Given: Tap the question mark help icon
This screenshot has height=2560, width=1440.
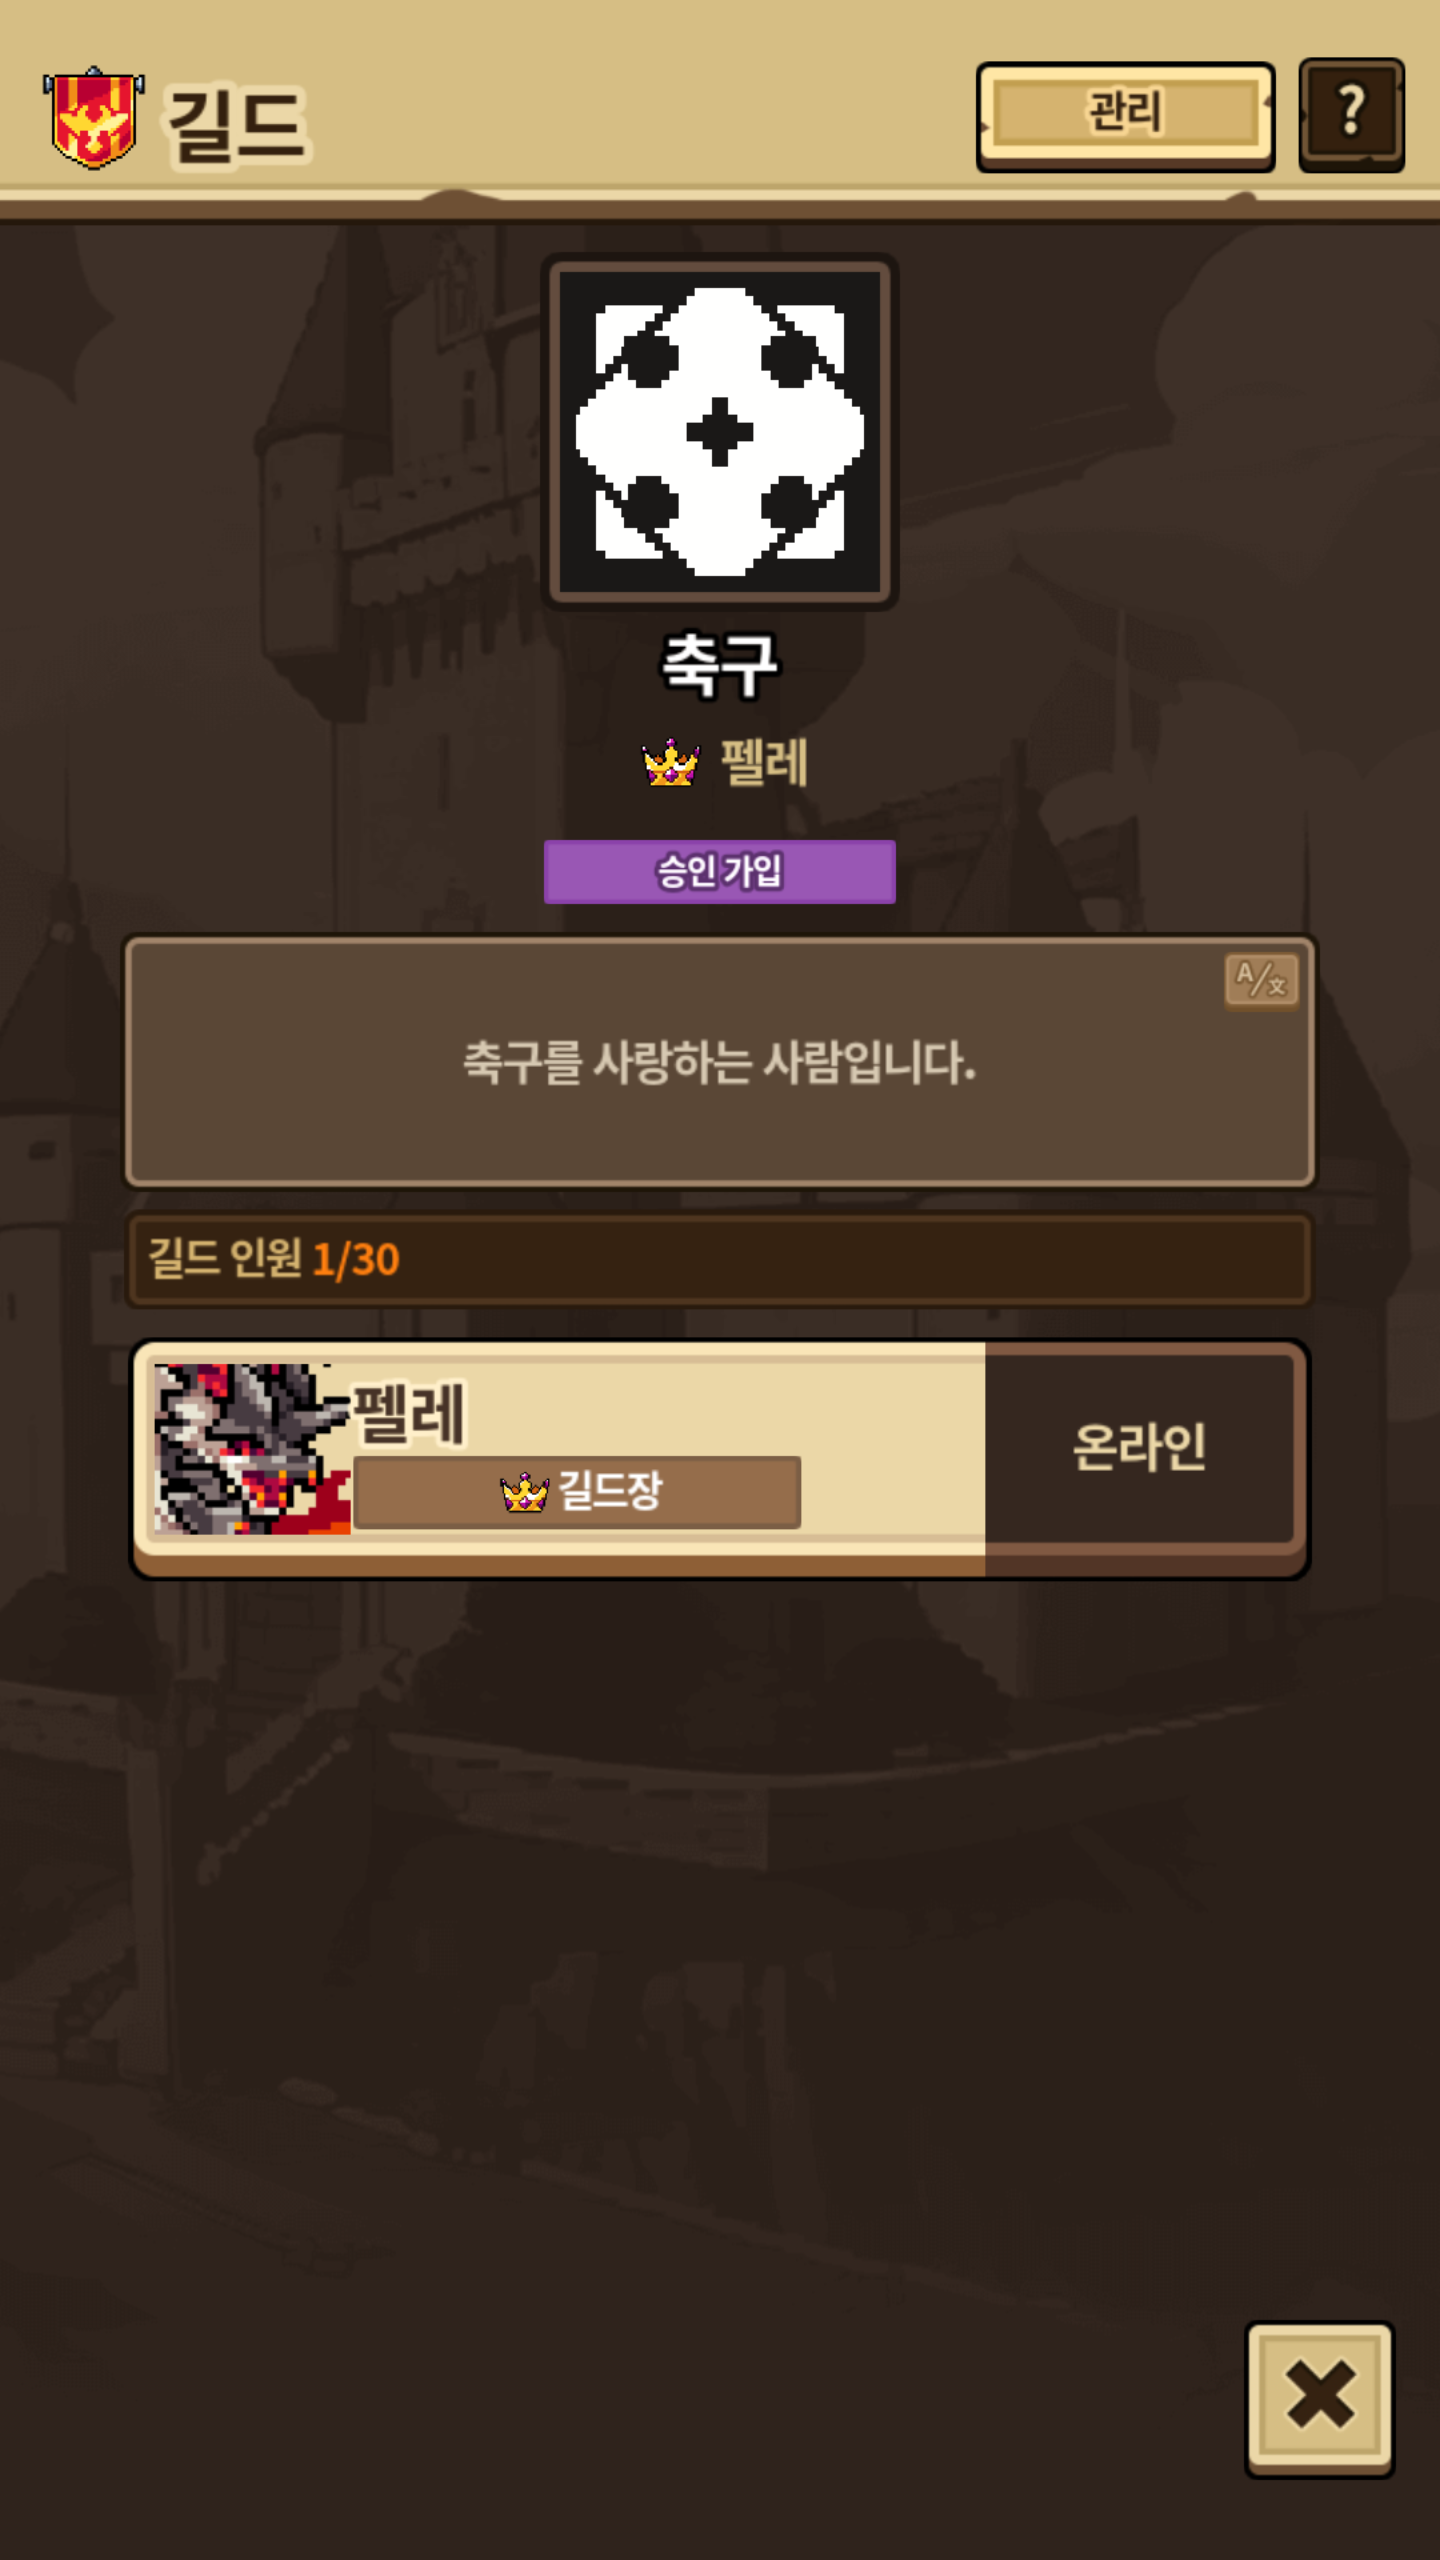Looking at the screenshot, I should coord(1351,114).
